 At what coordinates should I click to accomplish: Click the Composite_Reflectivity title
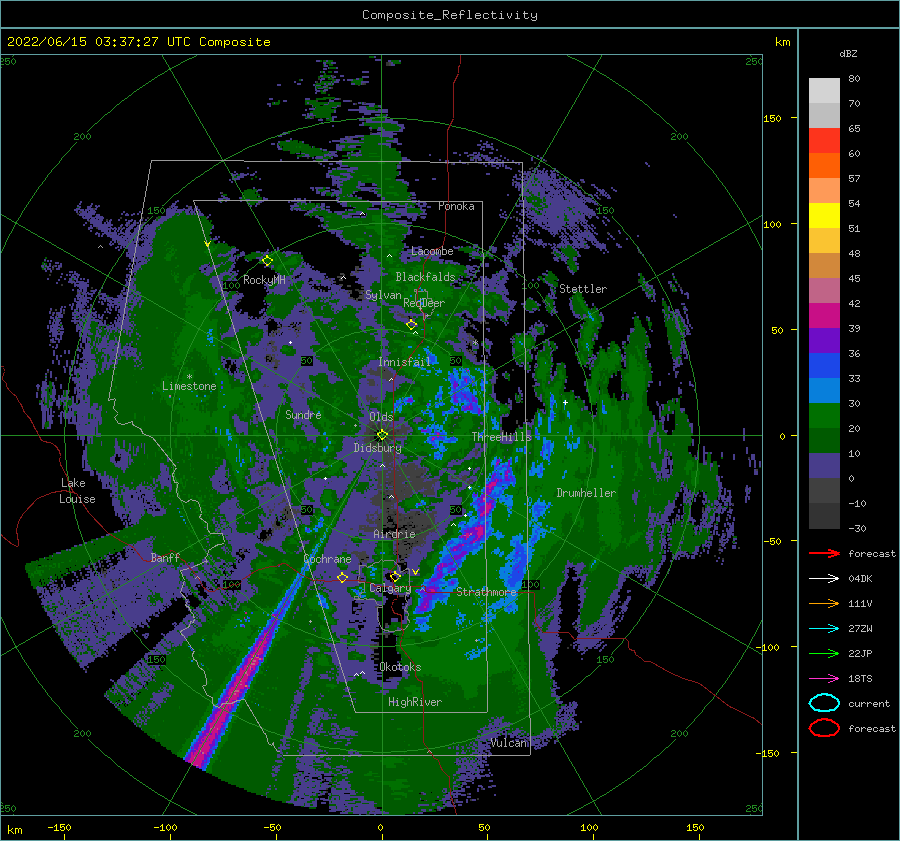(449, 15)
